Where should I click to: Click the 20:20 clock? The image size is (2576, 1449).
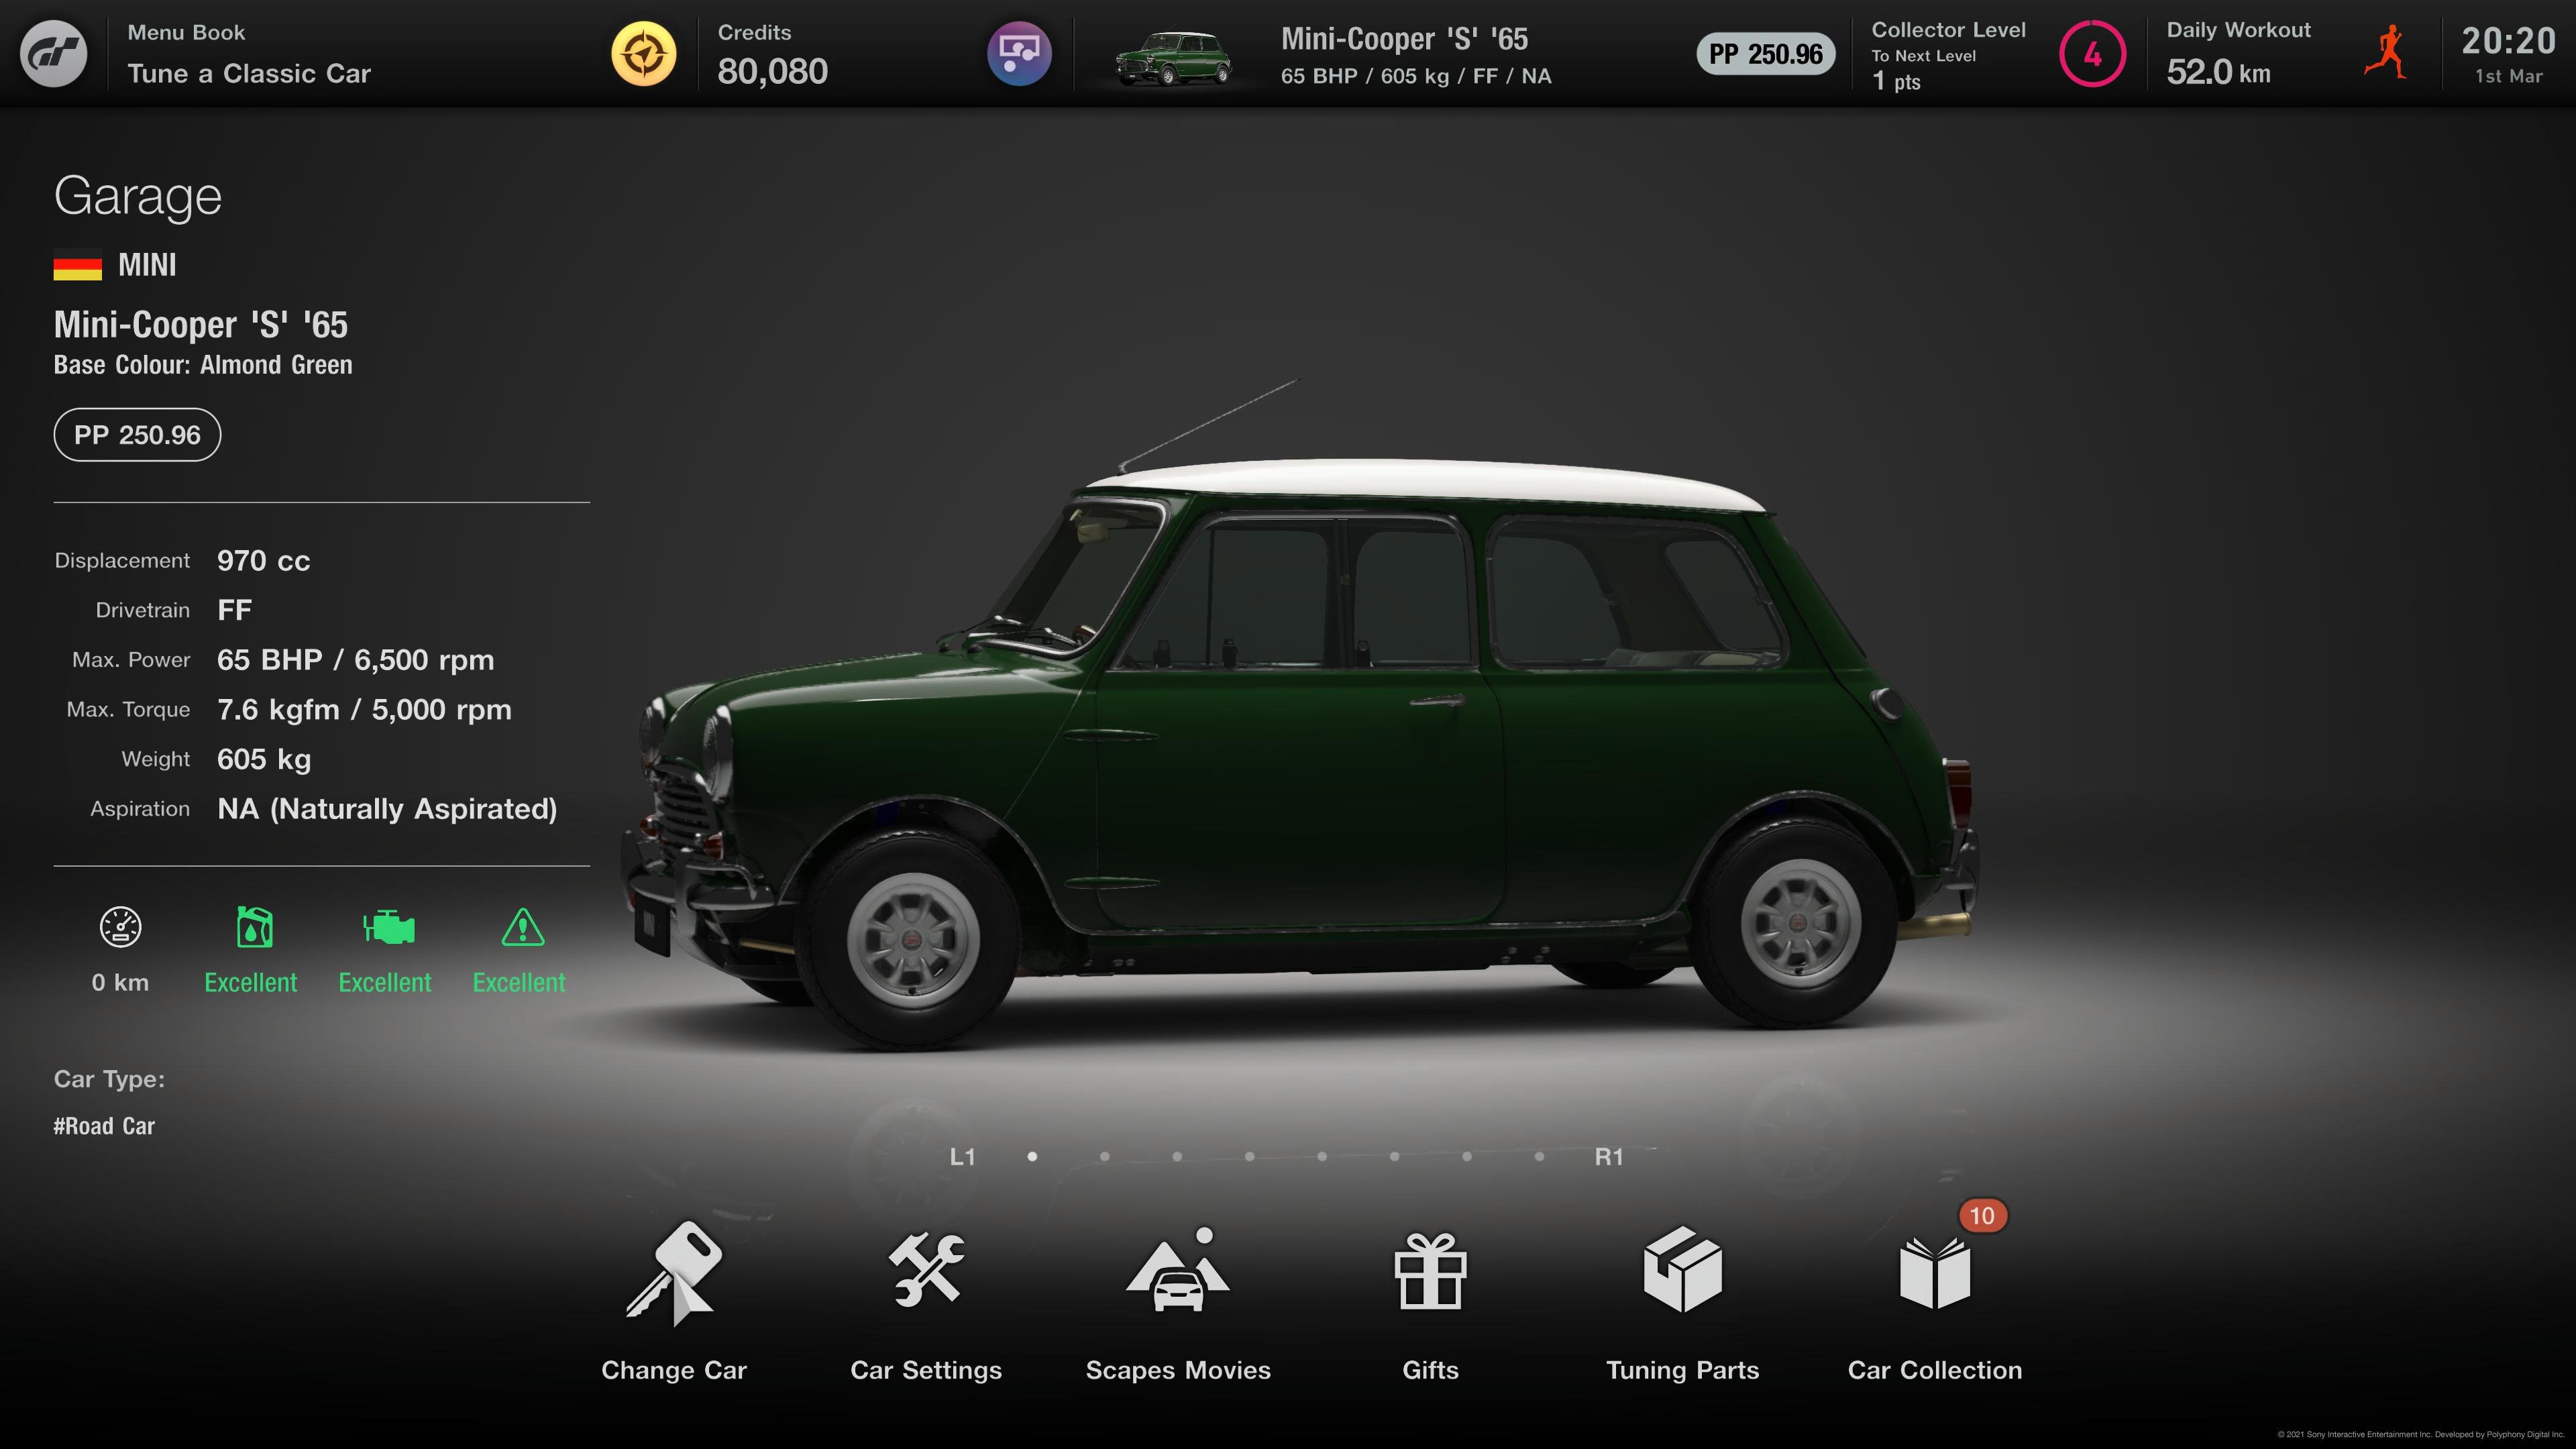(2508, 42)
